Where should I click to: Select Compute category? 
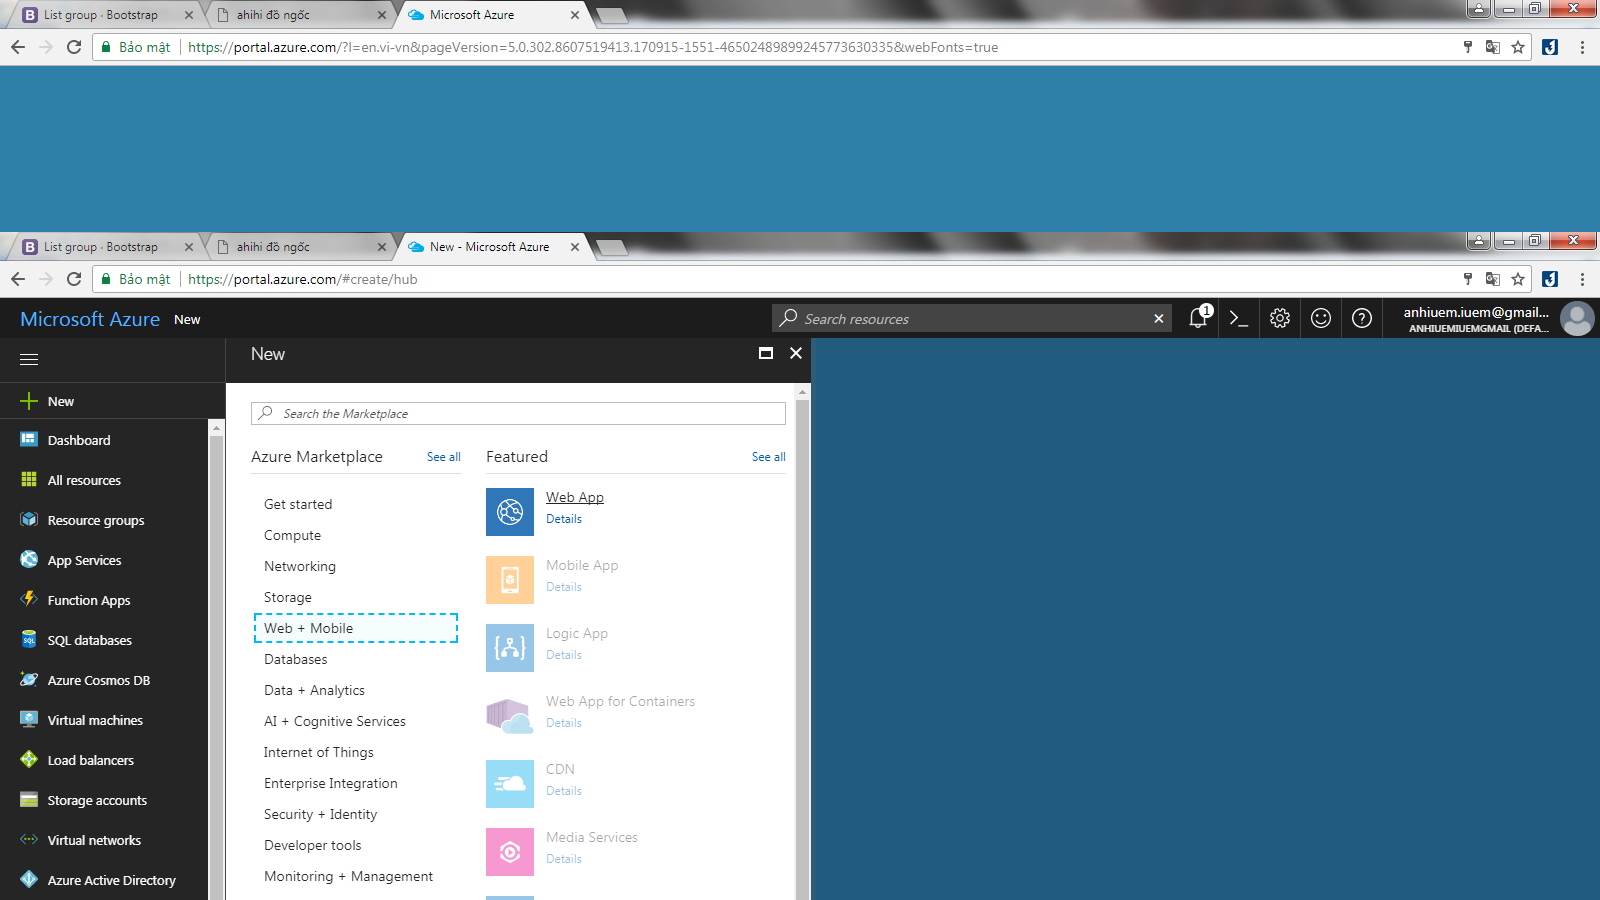click(292, 535)
